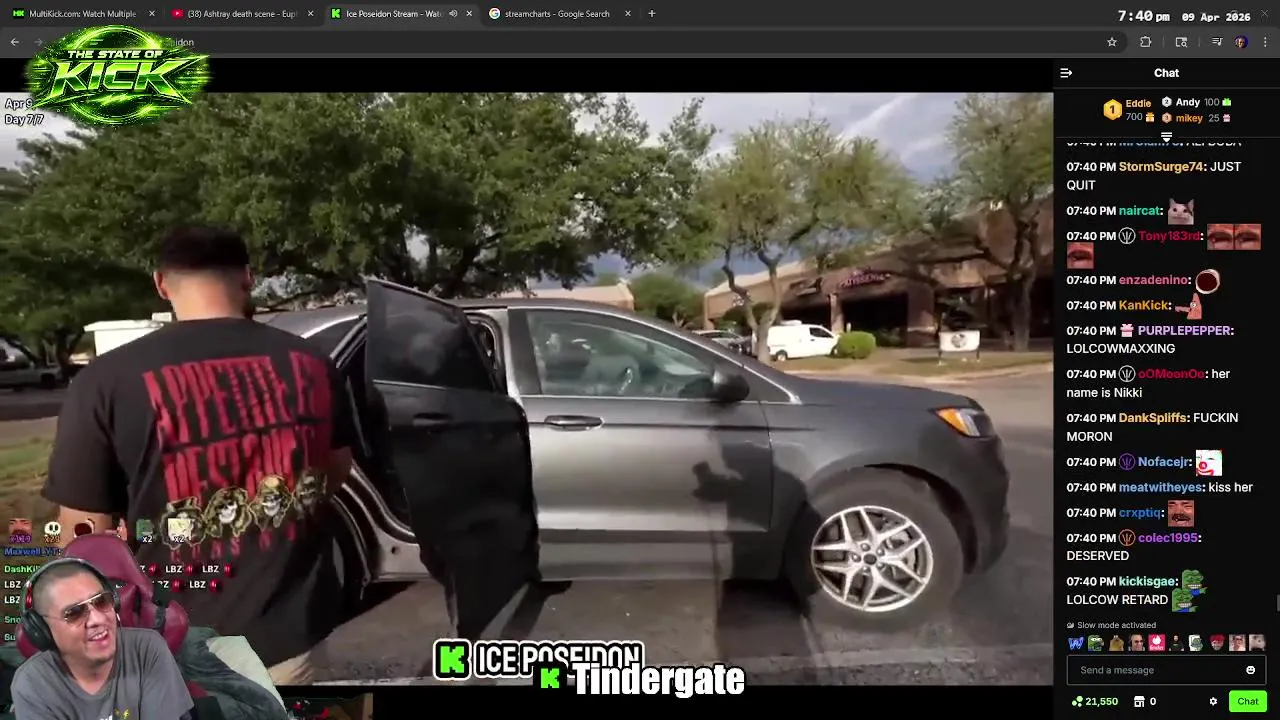The width and height of the screenshot is (1280, 720).
Task: Click meatwitheyes' username in chat
Action: pos(1160,487)
